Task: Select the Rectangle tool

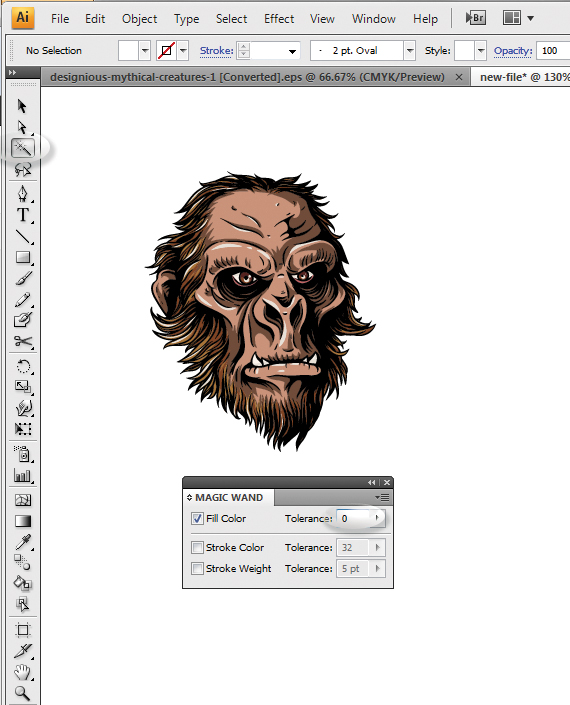Action: coord(22,257)
